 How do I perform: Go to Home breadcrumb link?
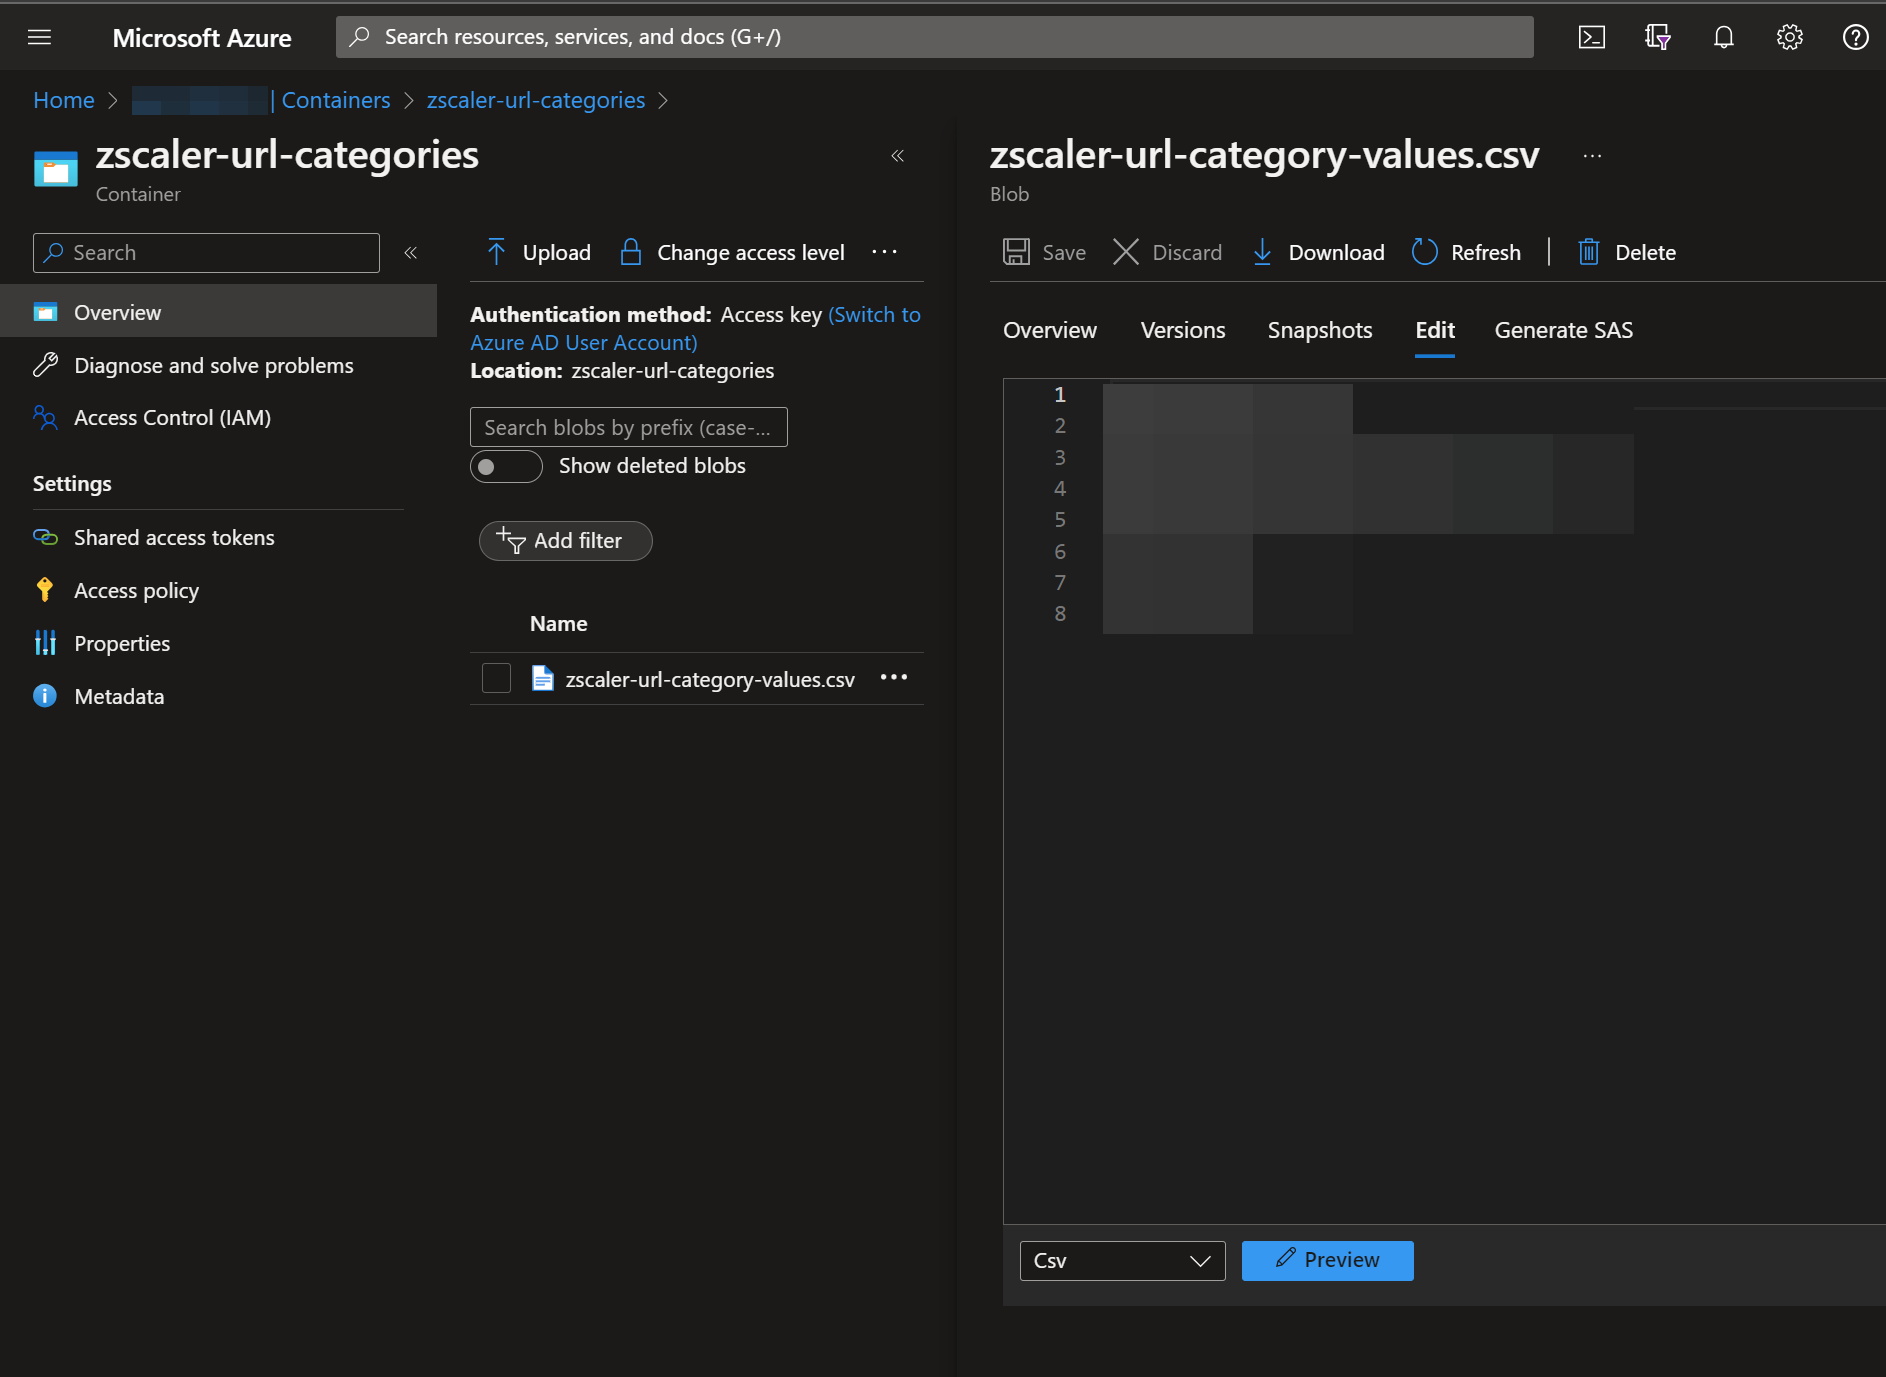tap(64, 100)
